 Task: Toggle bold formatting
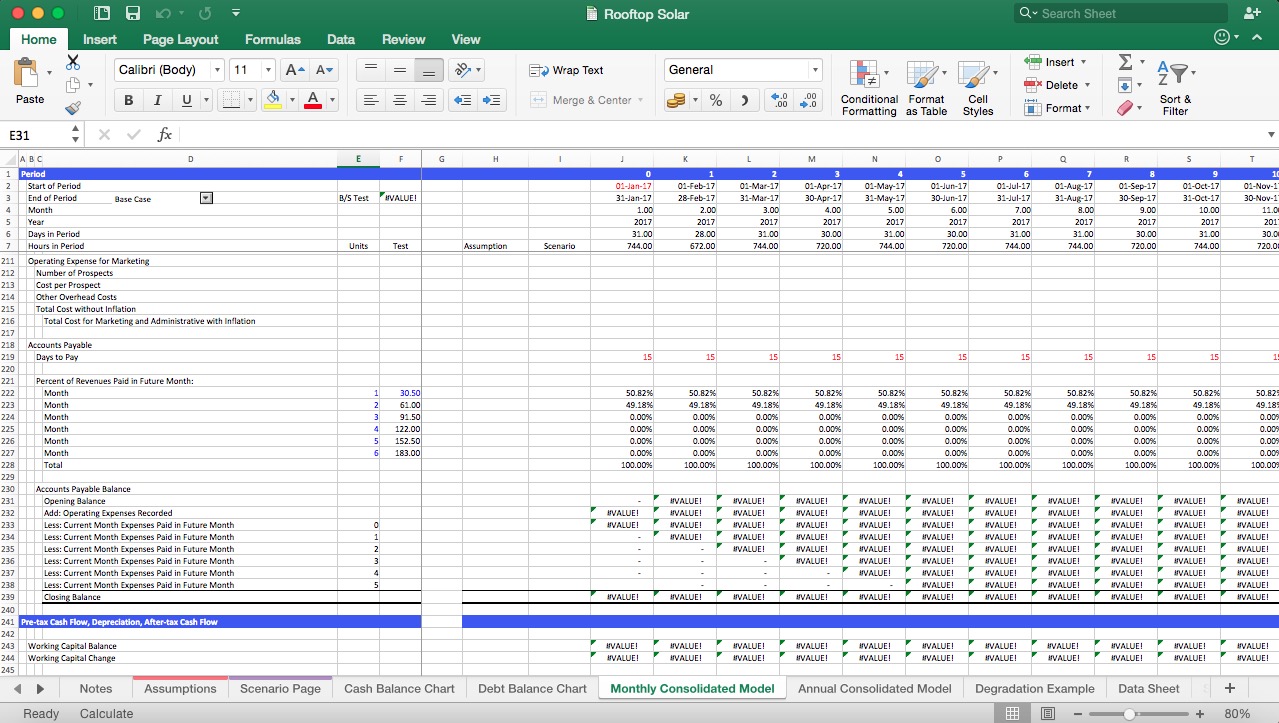pos(128,101)
